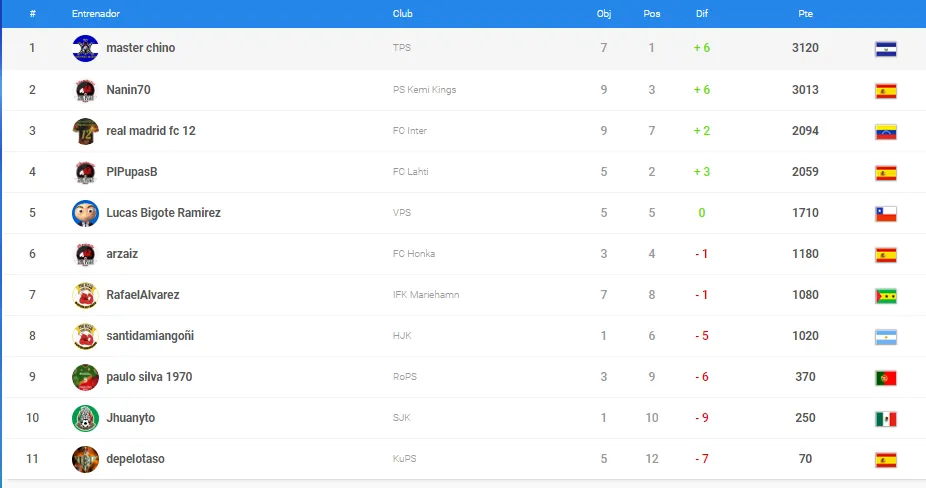Click the Chile flag for Lucas Bigote Ramirez
The height and width of the screenshot is (488, 926).
click(886, 214)
